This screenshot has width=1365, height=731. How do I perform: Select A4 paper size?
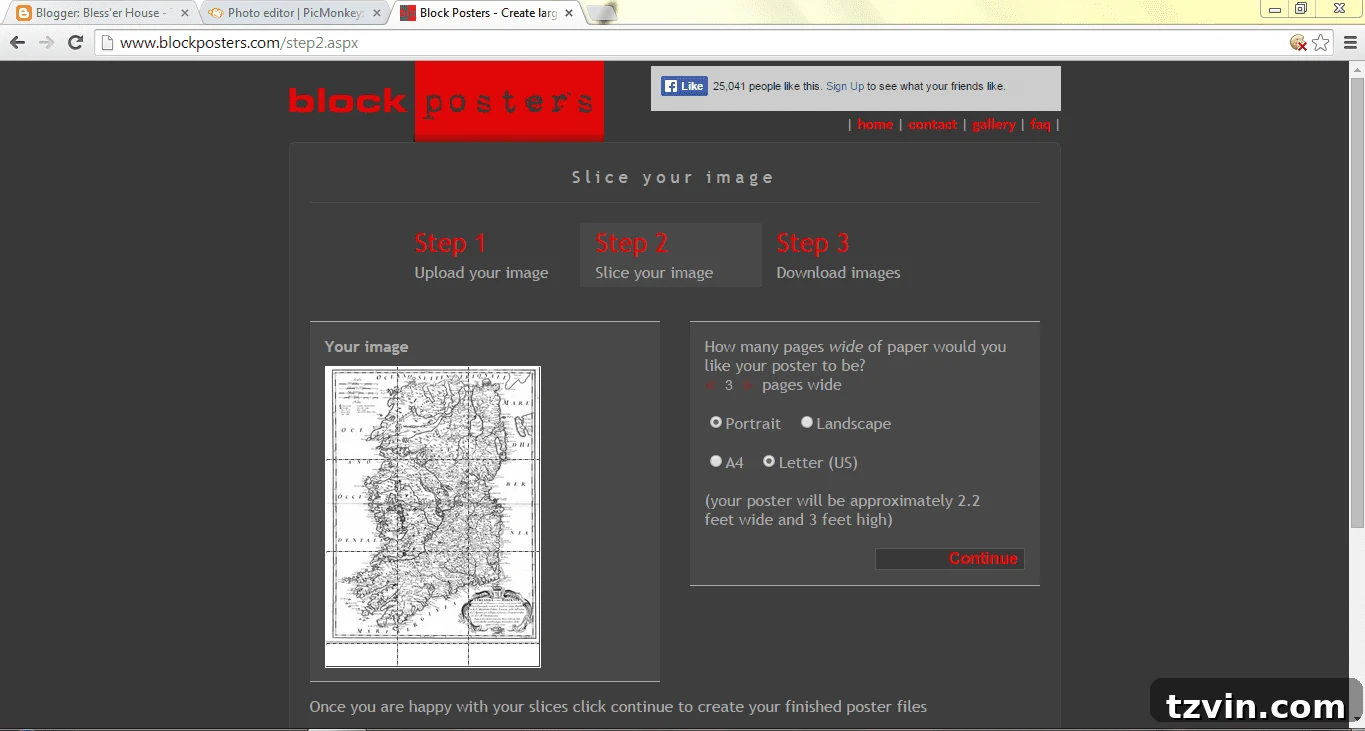coord(716,462)
